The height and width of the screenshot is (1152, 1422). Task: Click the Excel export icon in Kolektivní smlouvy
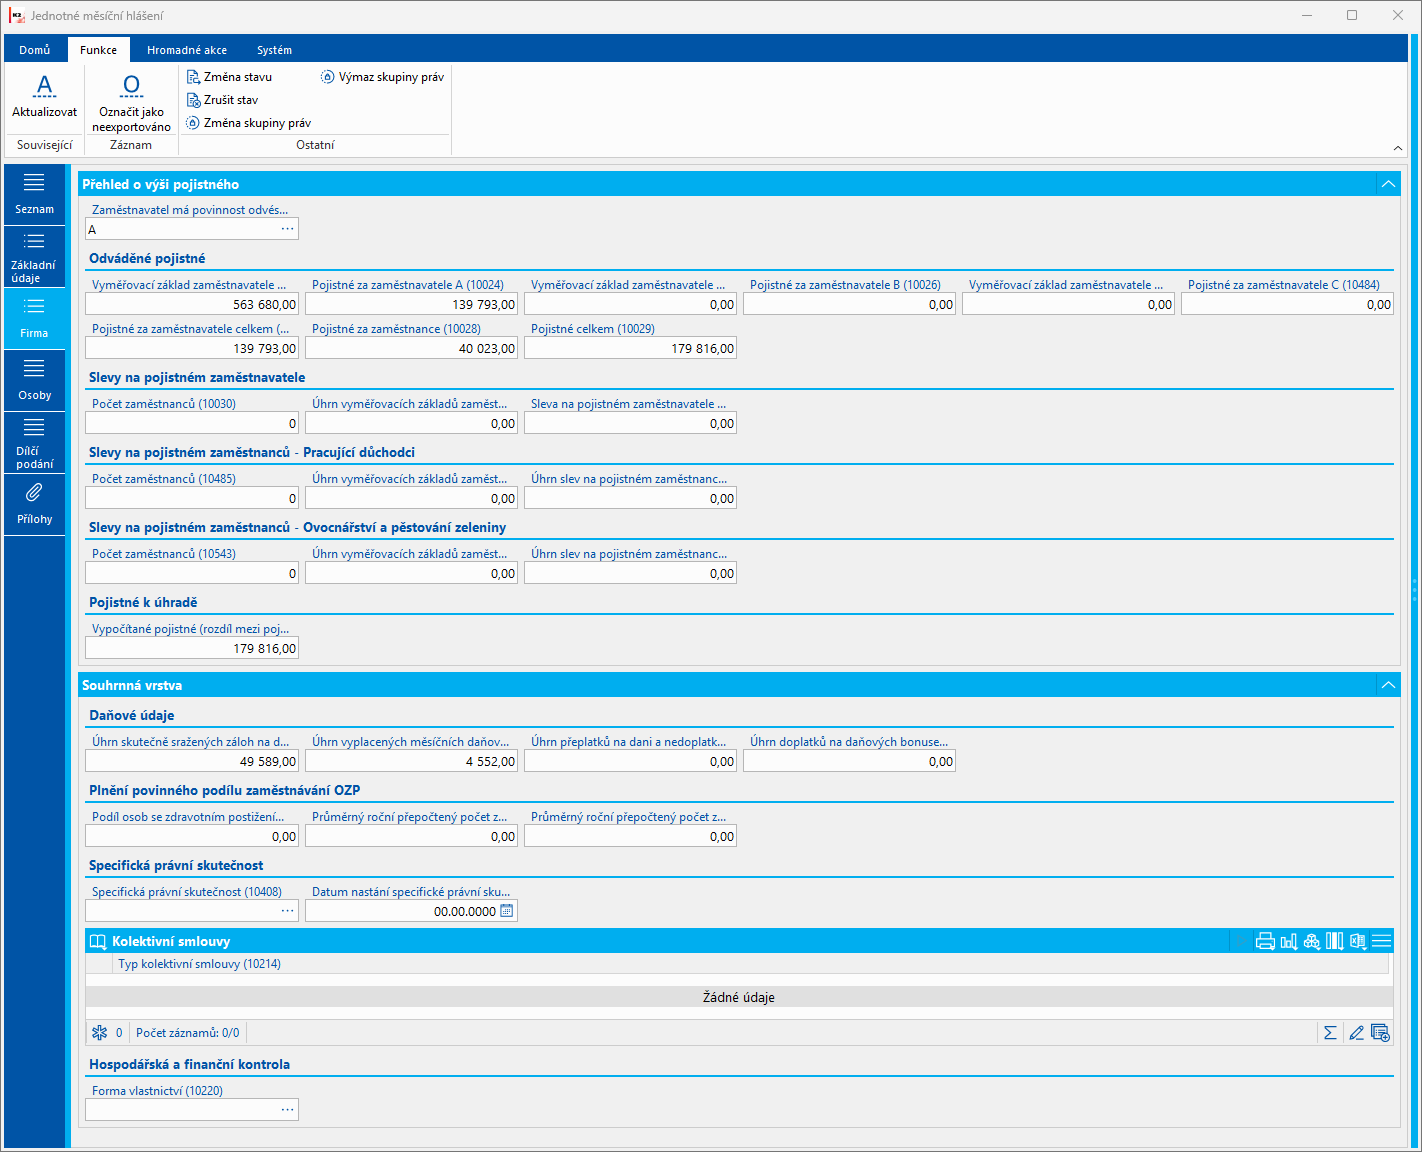tap(1358, 941)
